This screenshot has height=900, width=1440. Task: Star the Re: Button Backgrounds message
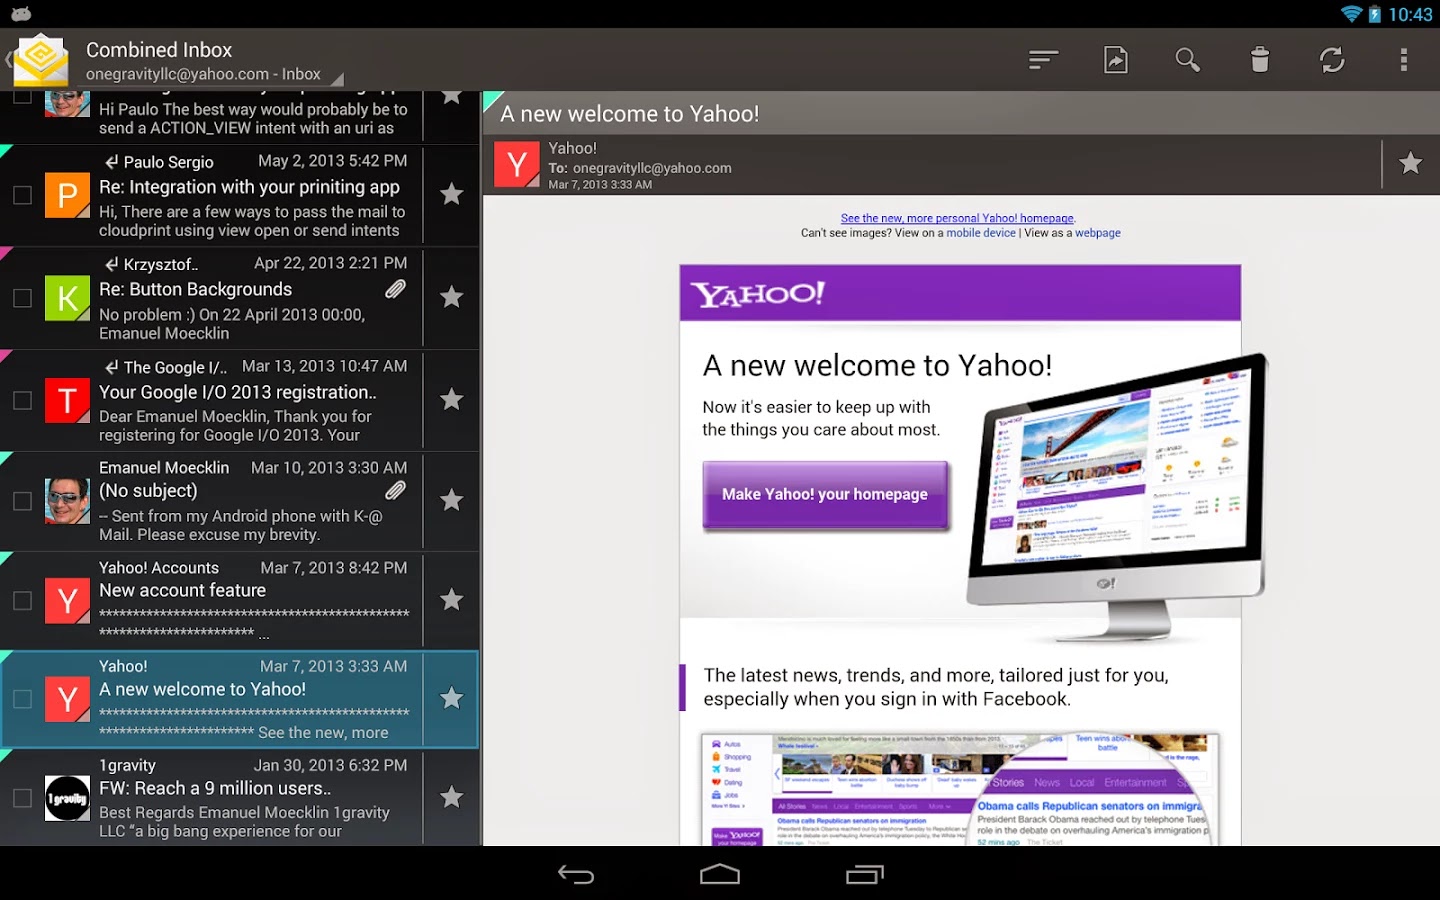click(452, 297)
